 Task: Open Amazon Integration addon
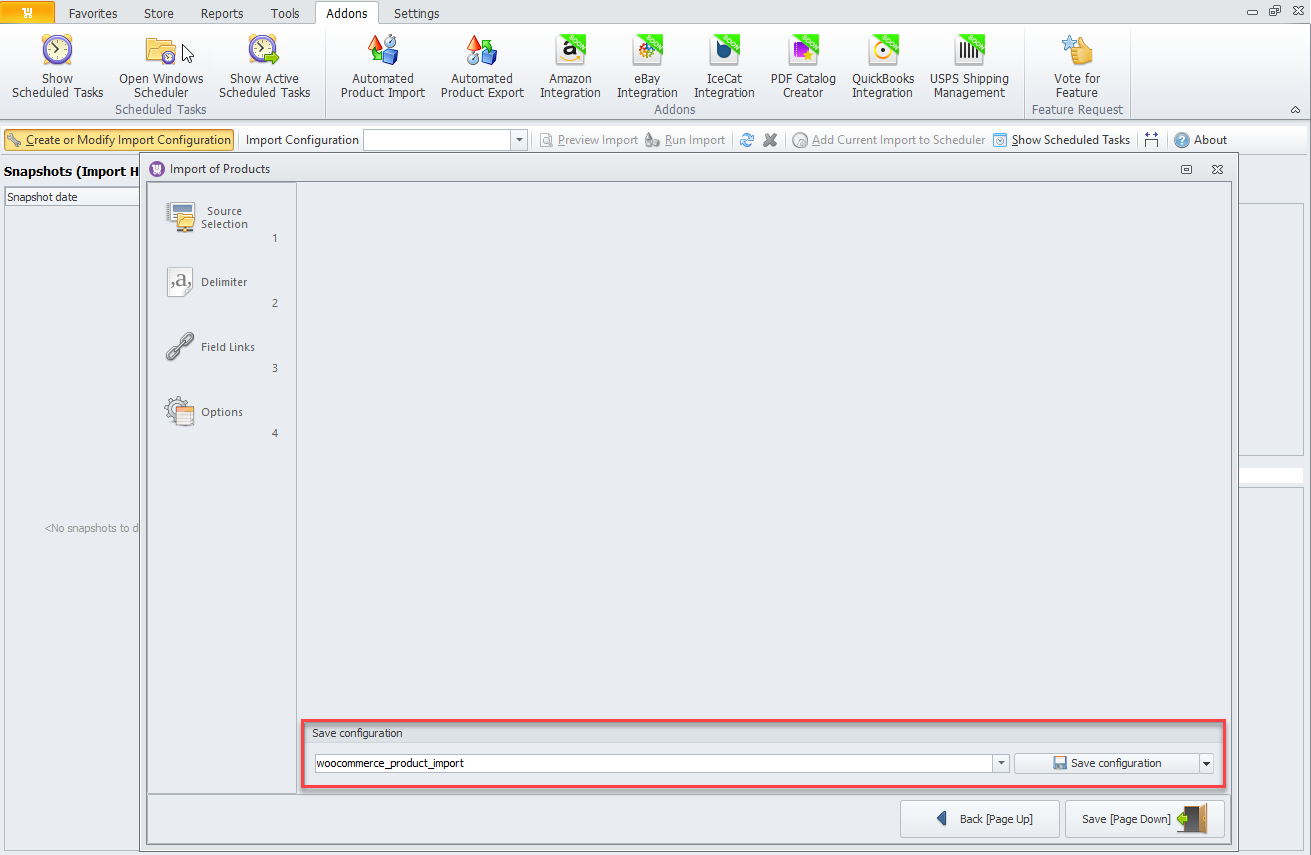570,66
